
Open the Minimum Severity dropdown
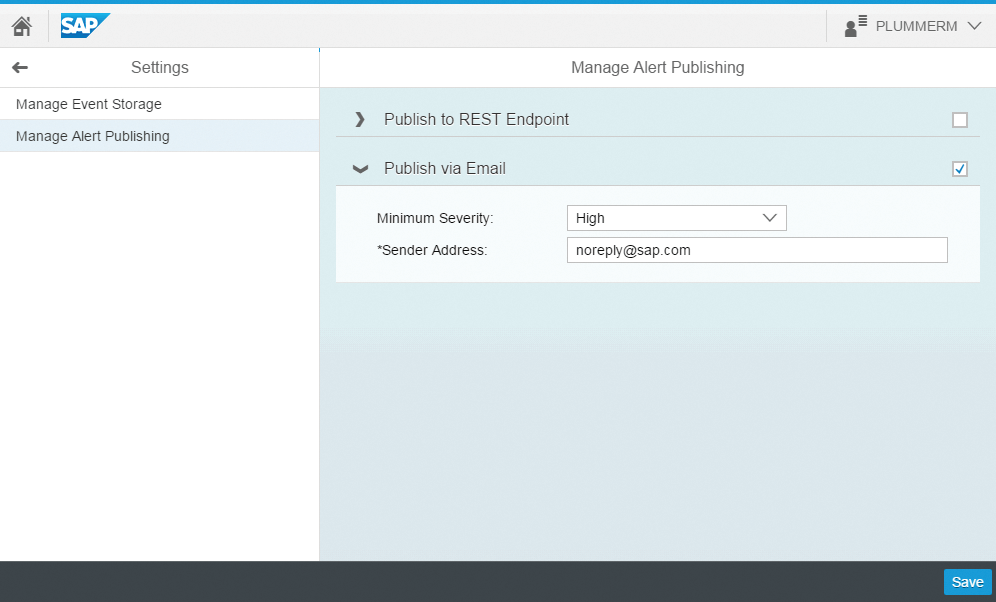676,218
